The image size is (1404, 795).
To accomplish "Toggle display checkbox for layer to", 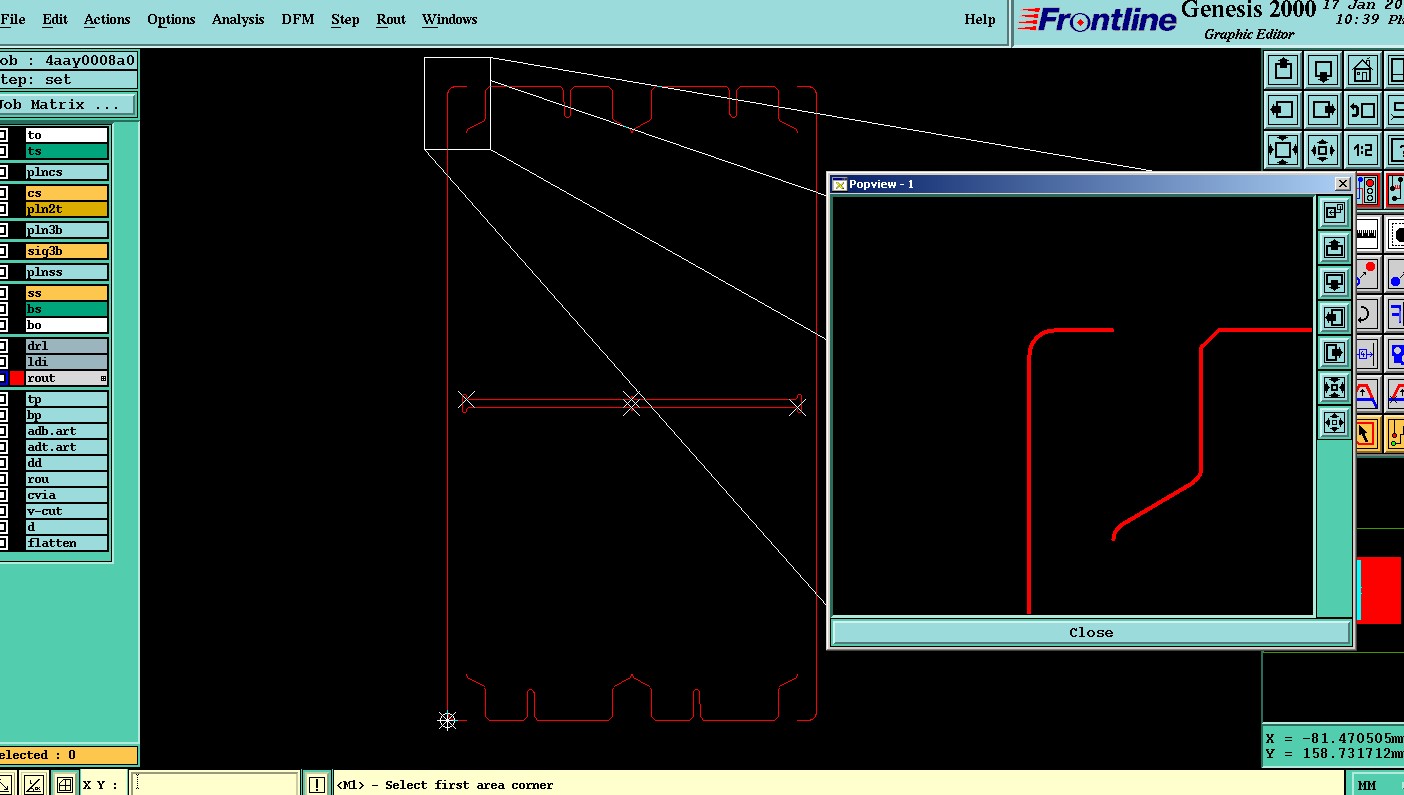I will [4, 135].
